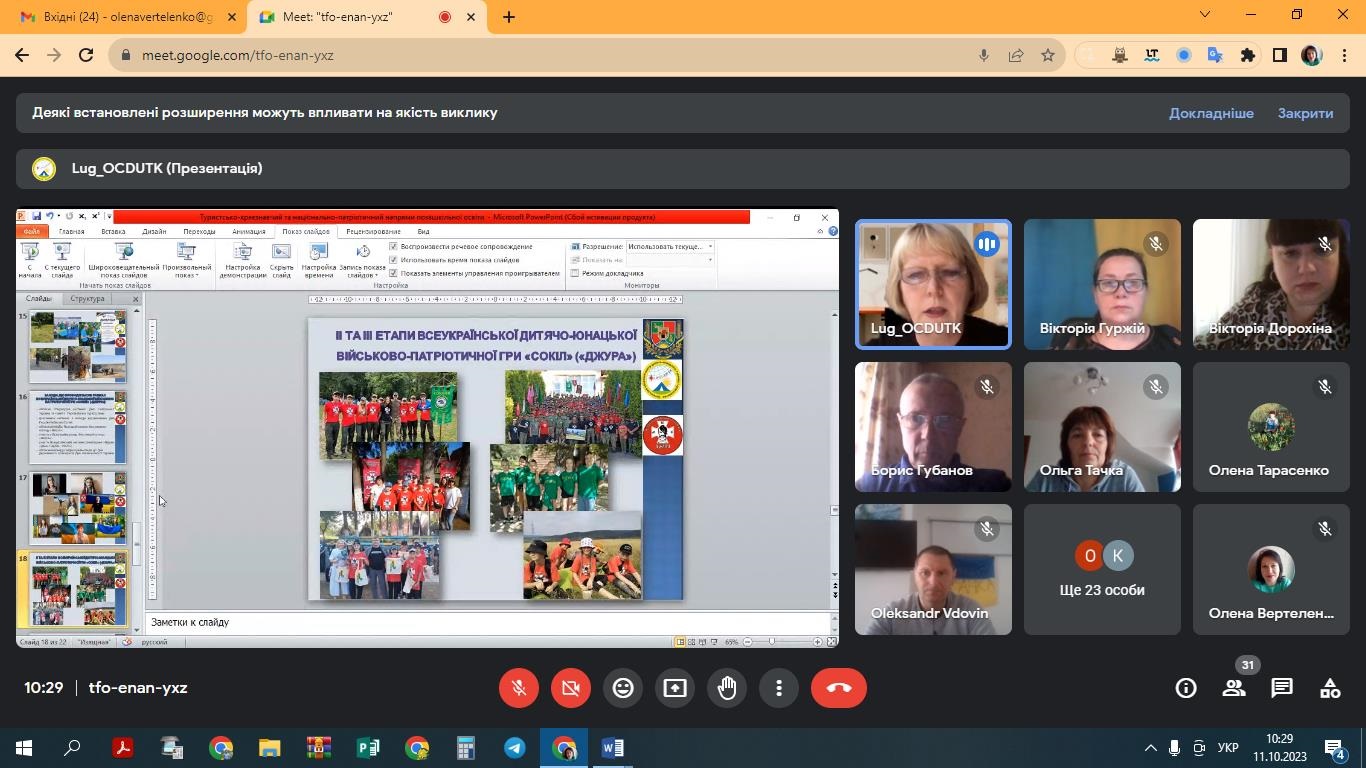Click the Докладніше link

(x=1211, y=113)
